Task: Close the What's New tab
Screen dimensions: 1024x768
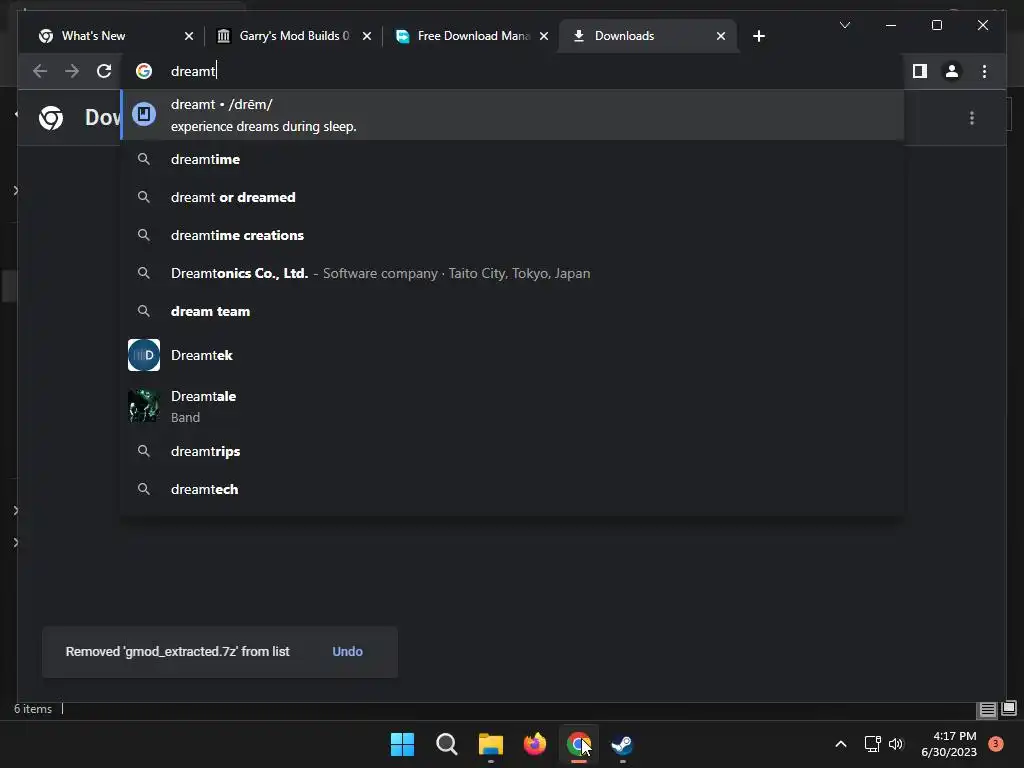Action: [x=189, y=36]
